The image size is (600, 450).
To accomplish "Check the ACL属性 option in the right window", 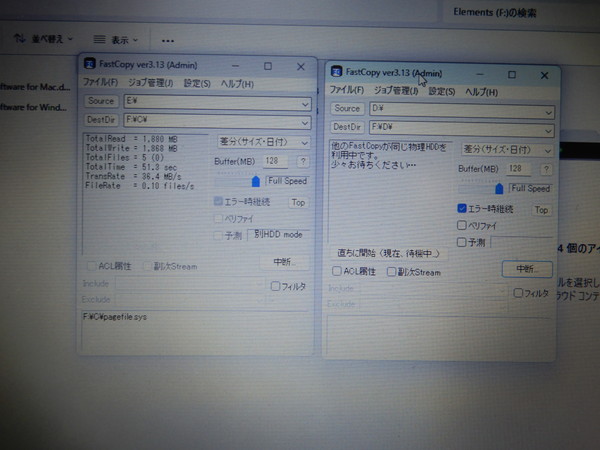I will coord(337,271).
